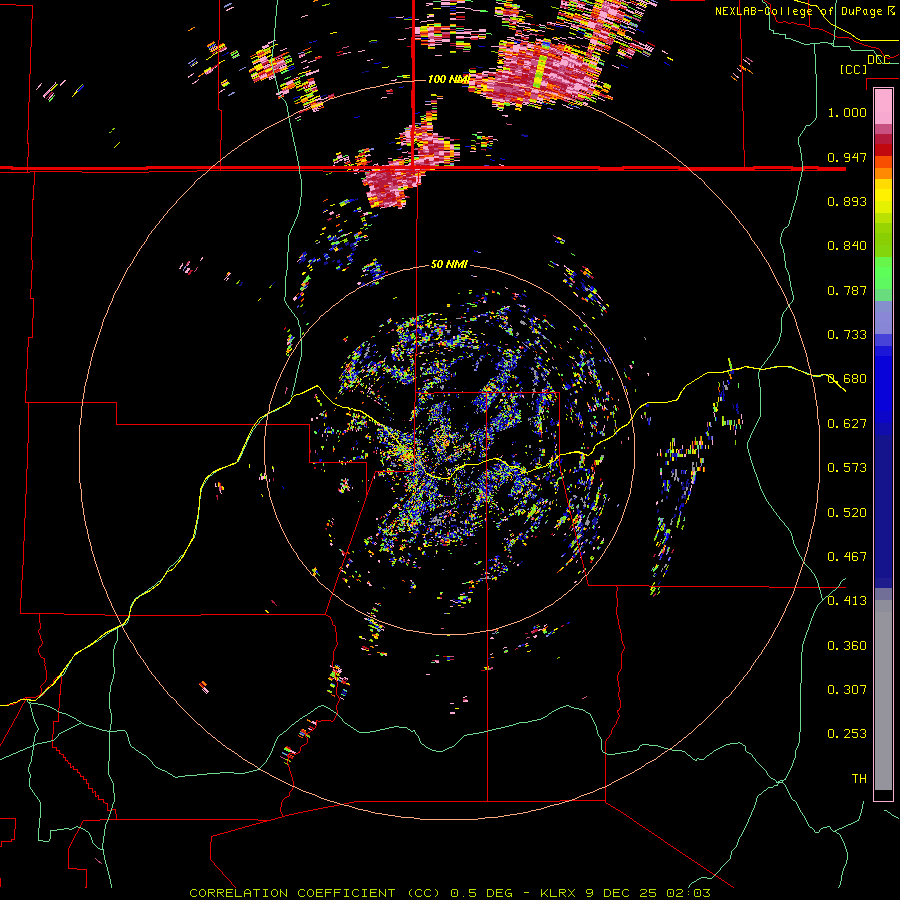The height and width of the screenshot is (900, 900).
Task: Click the 0.840 scale label
Action: pos(847,245)
